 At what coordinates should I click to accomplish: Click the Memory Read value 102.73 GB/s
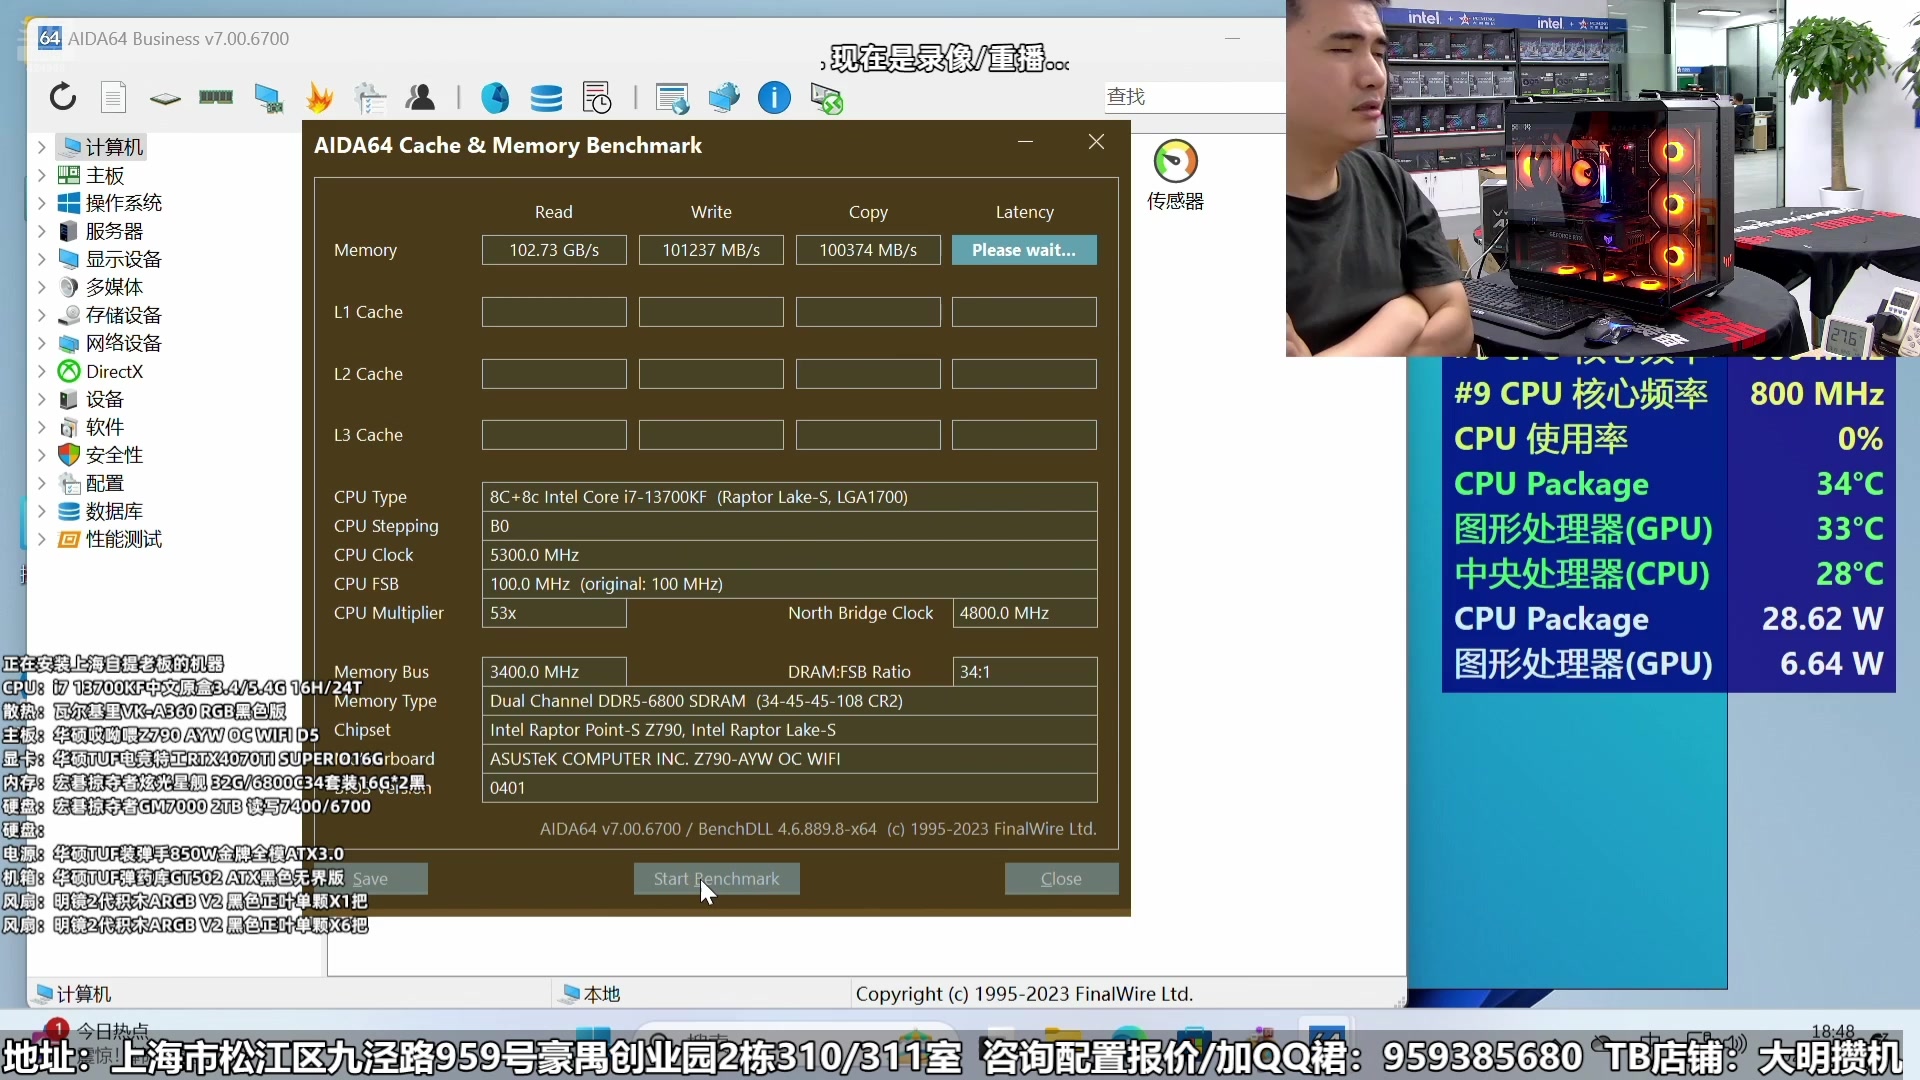point(554,250)
